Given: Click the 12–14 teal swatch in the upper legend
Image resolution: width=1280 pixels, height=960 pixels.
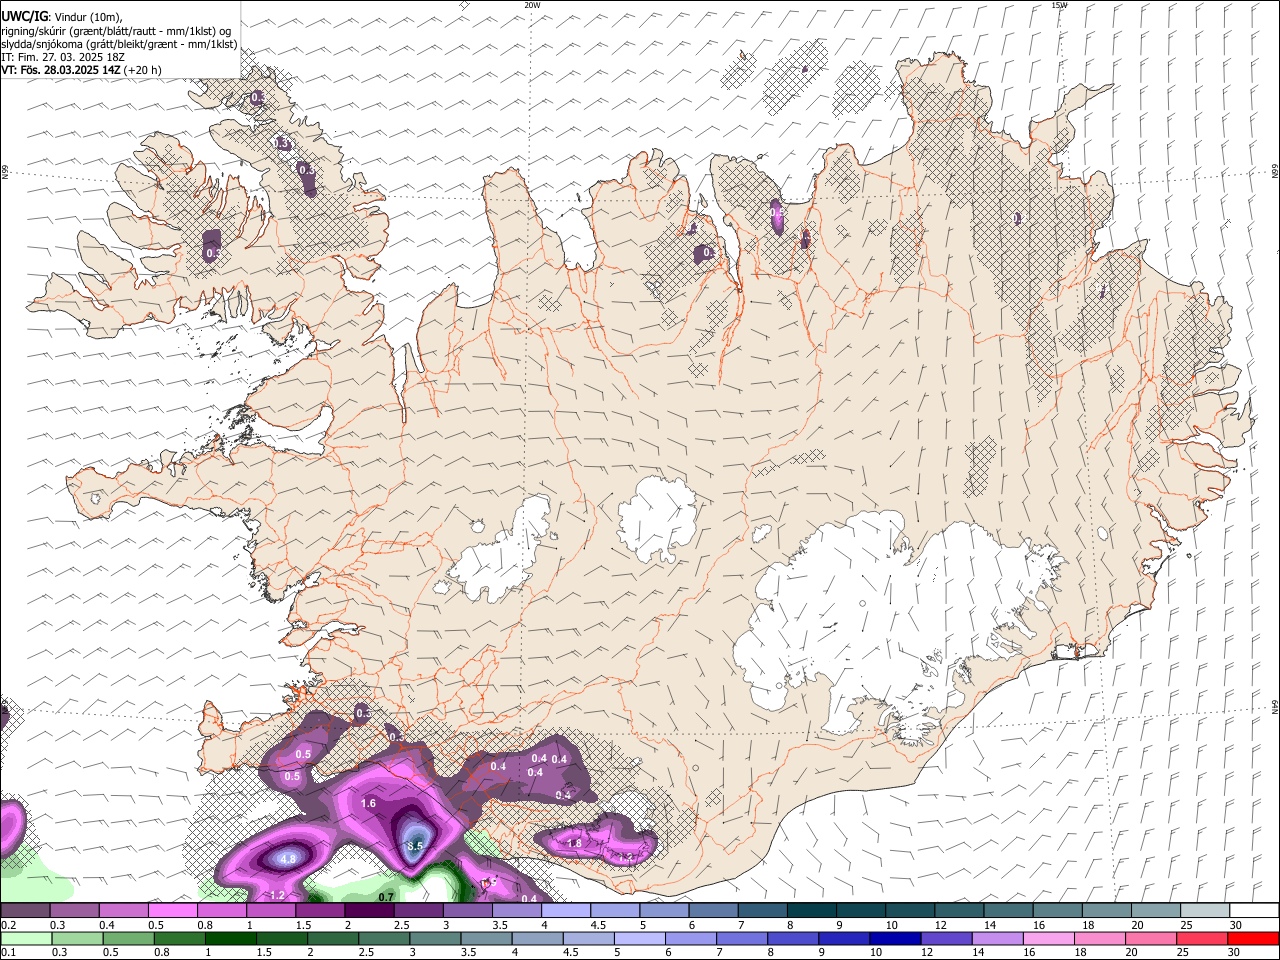Looking at the screenshot, I should (x=960, y=911).
